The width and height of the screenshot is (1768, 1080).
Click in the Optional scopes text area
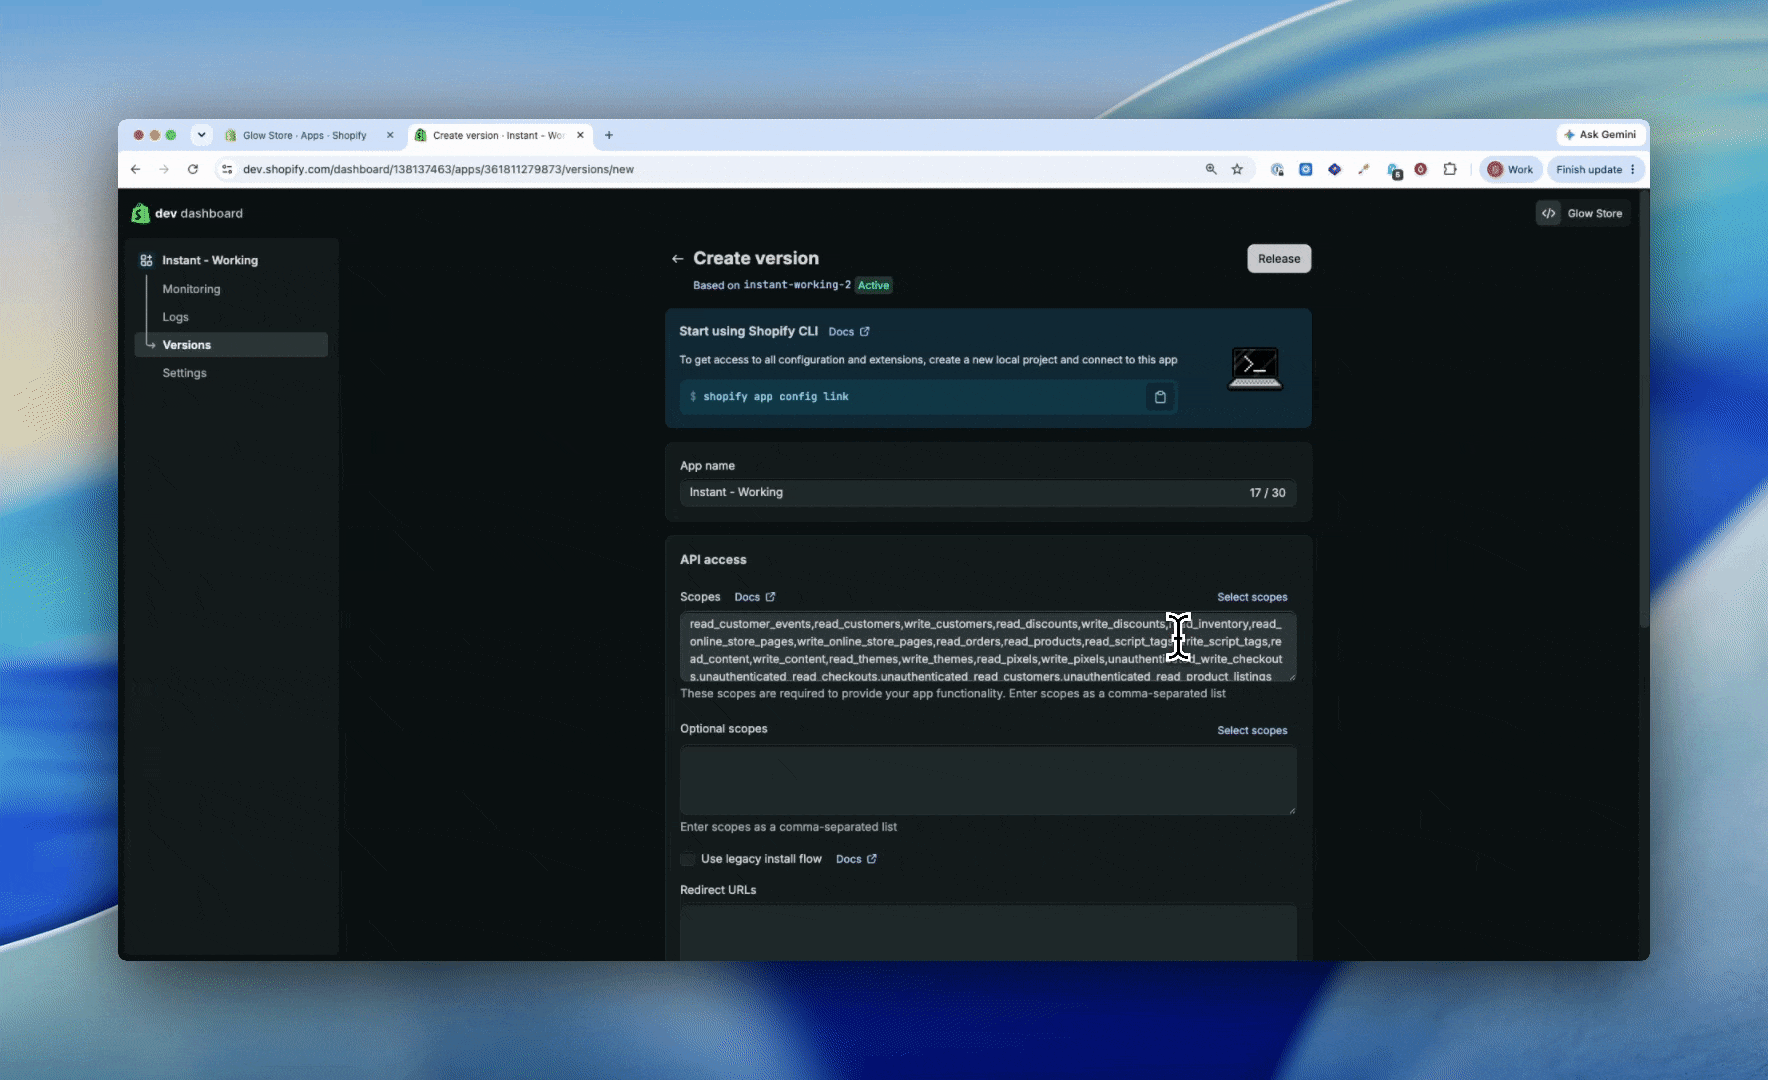pyautogui.click(x=988, y=780)
